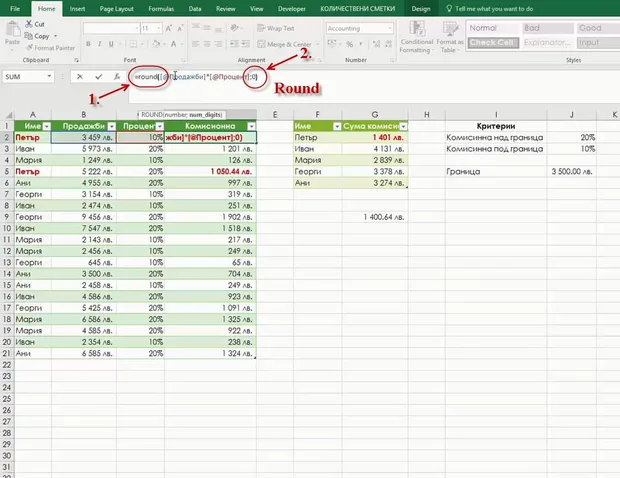Image resolution: width=620 pixels, height=478 pixels.
Task: Open the Accounting number format dropdown
Action: pos(390,28)
